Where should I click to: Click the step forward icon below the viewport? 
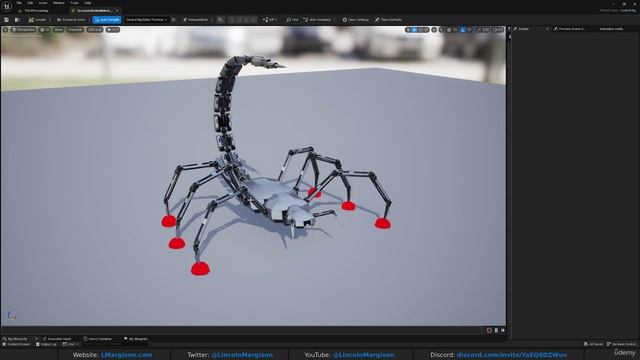coord(503,330)
